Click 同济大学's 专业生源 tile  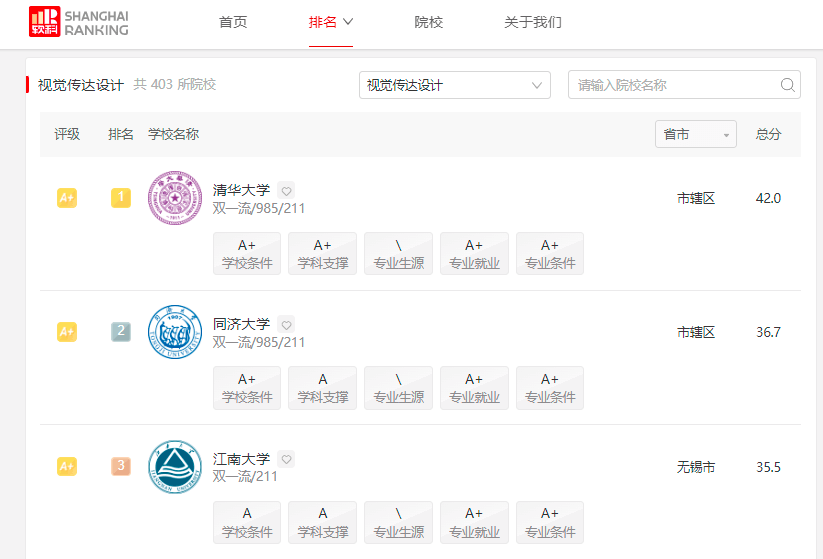click(x=398, y=388)
